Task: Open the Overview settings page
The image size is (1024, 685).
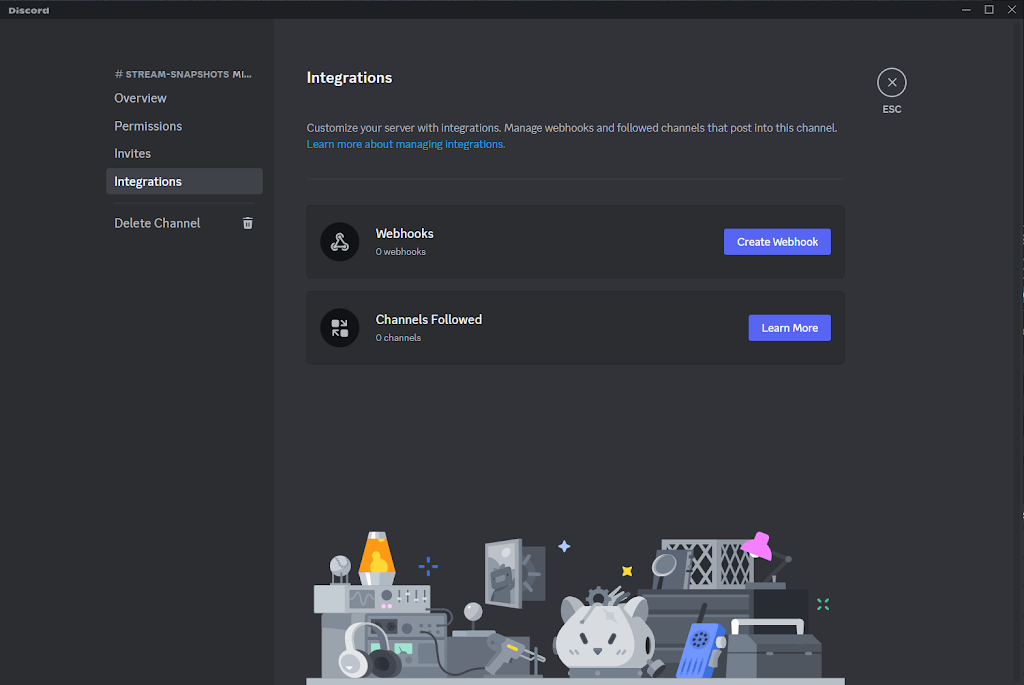Action: click(141, 98)
